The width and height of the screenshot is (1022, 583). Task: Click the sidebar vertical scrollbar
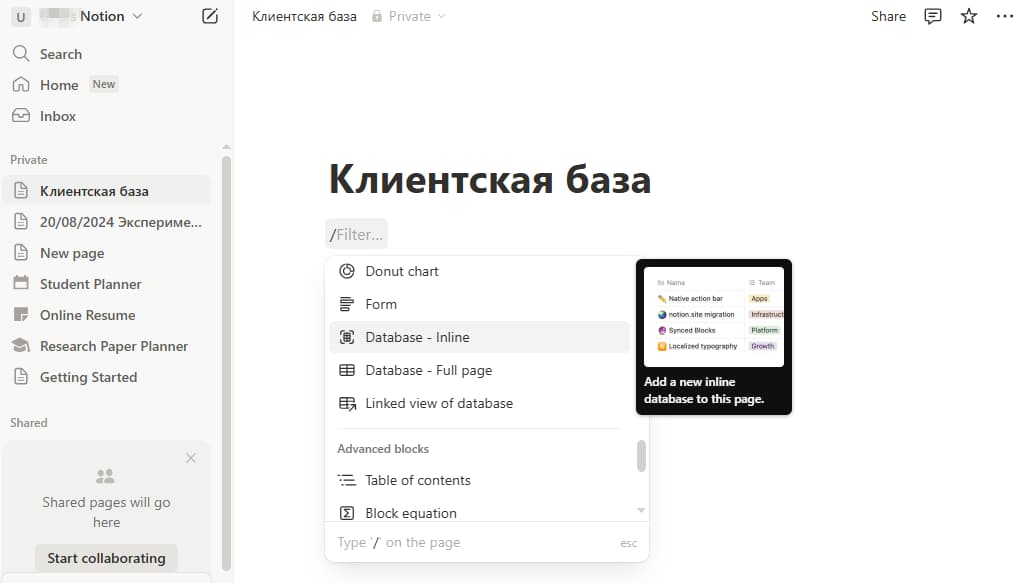point(226,362)
